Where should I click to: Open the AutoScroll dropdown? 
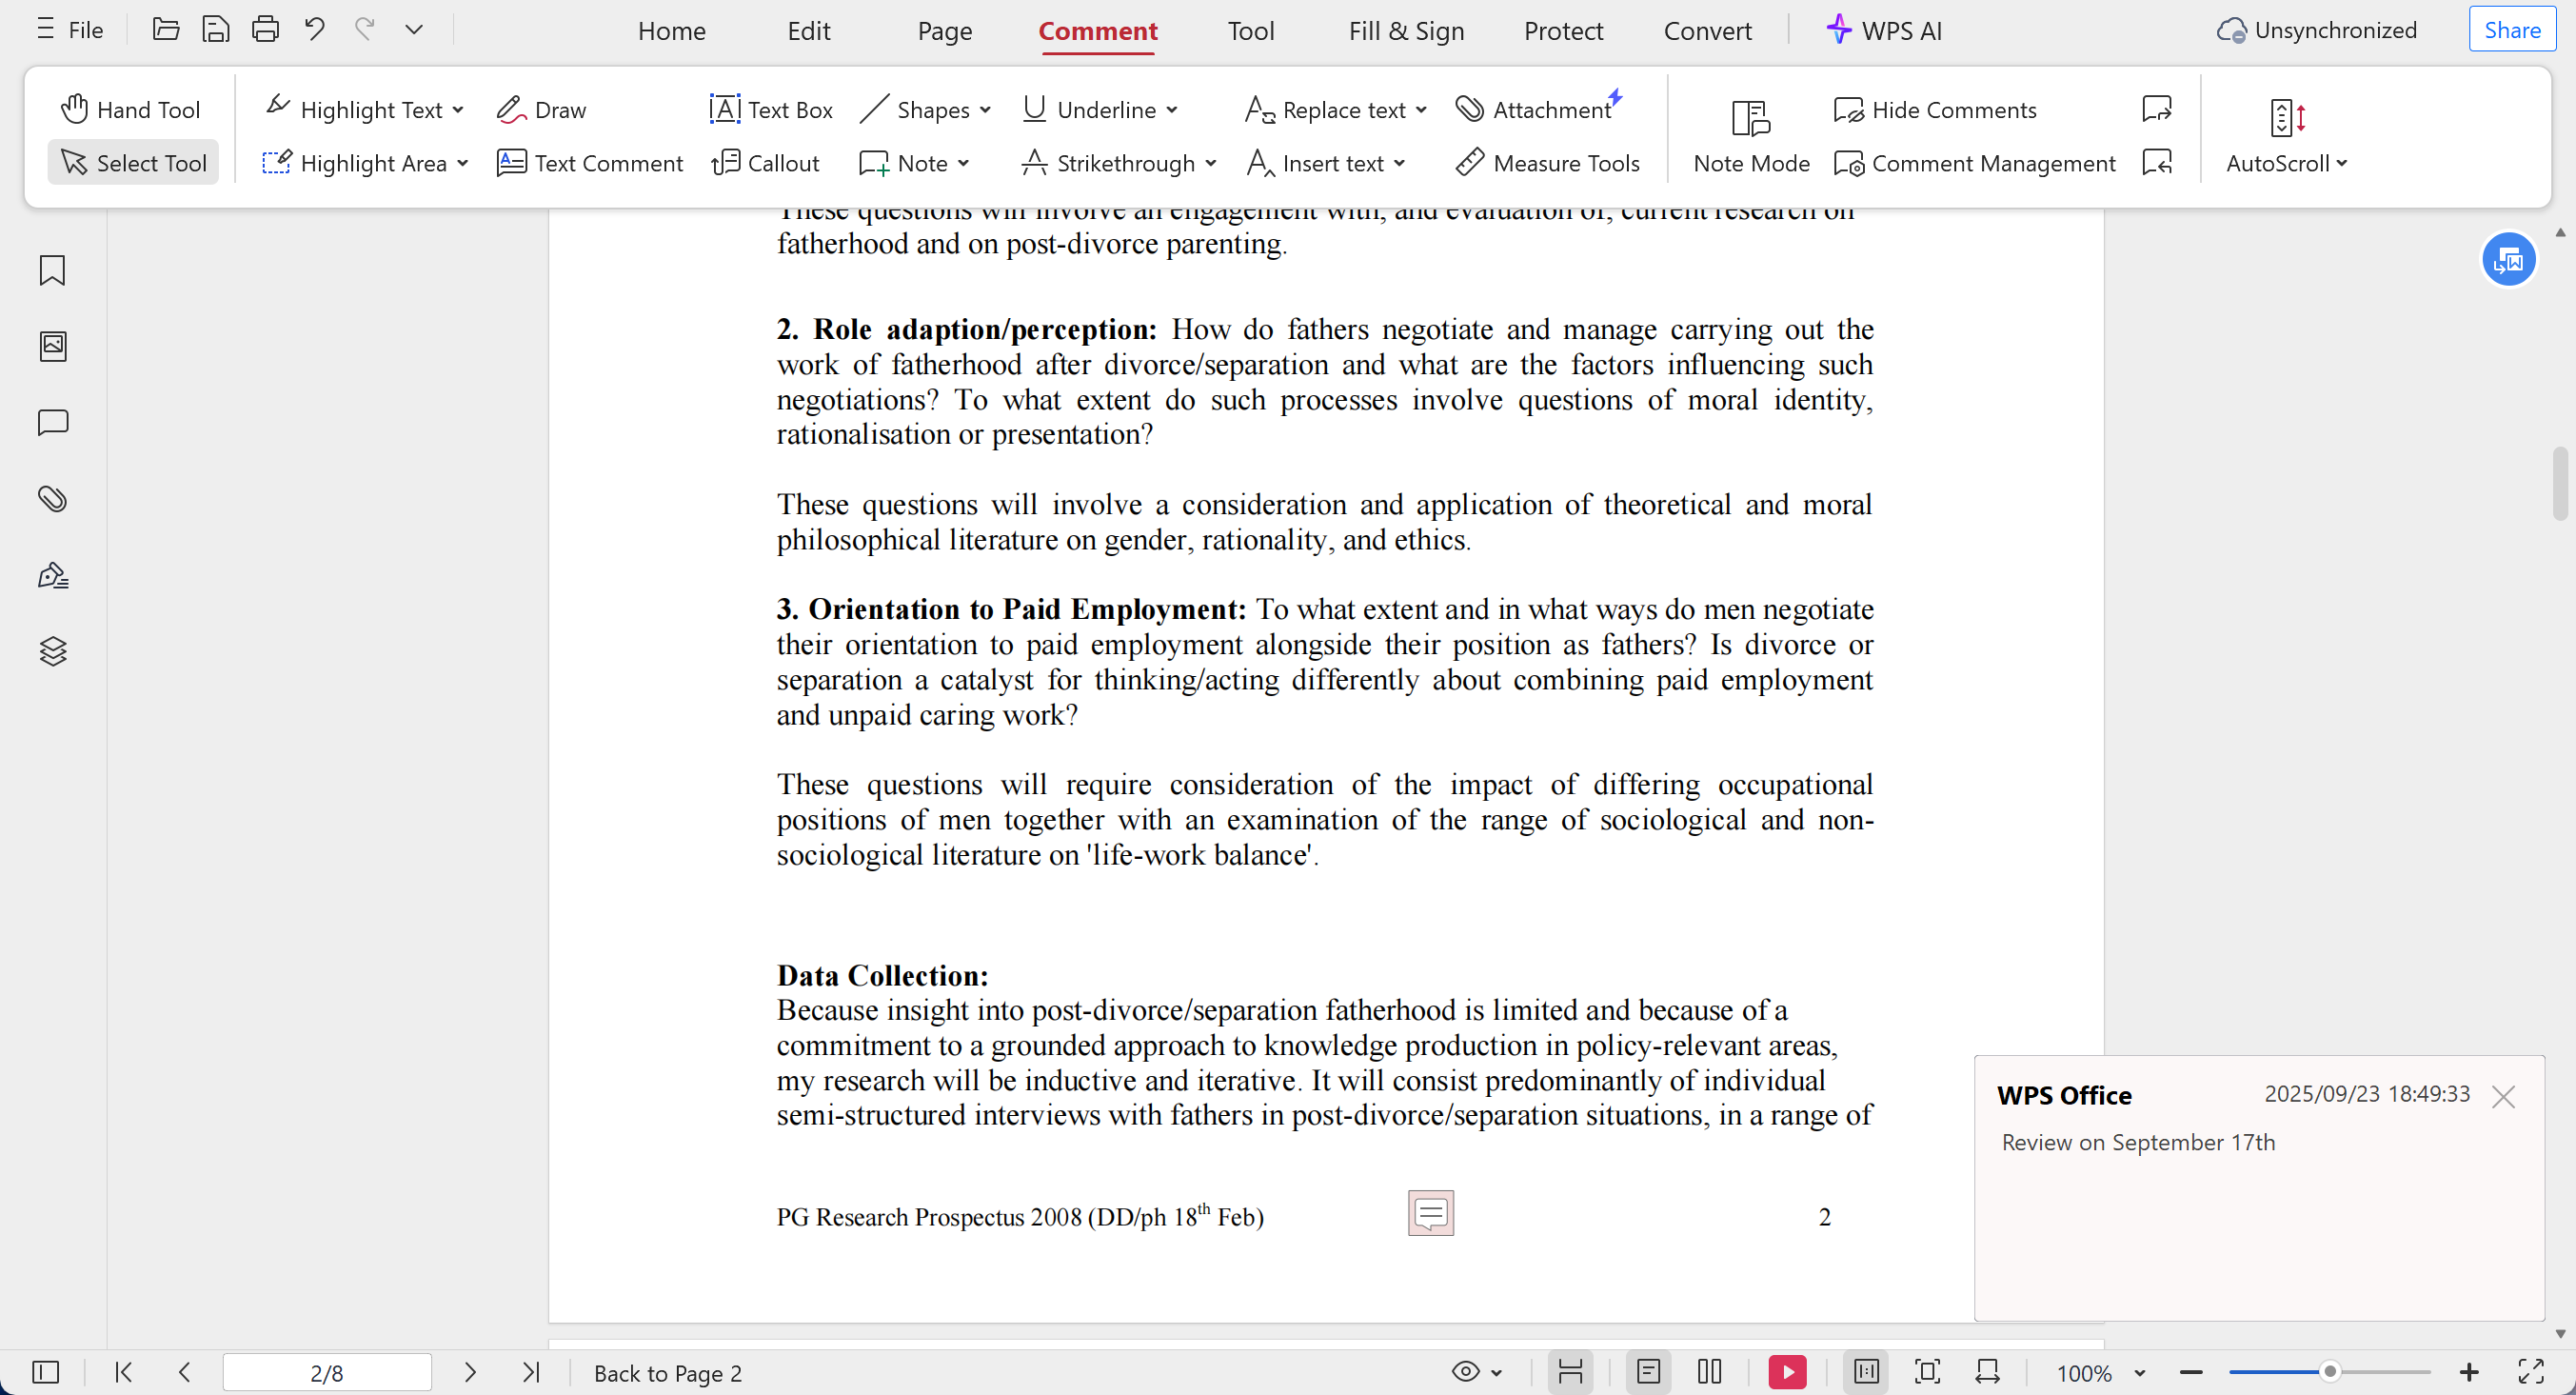(x=2286, y=136)
